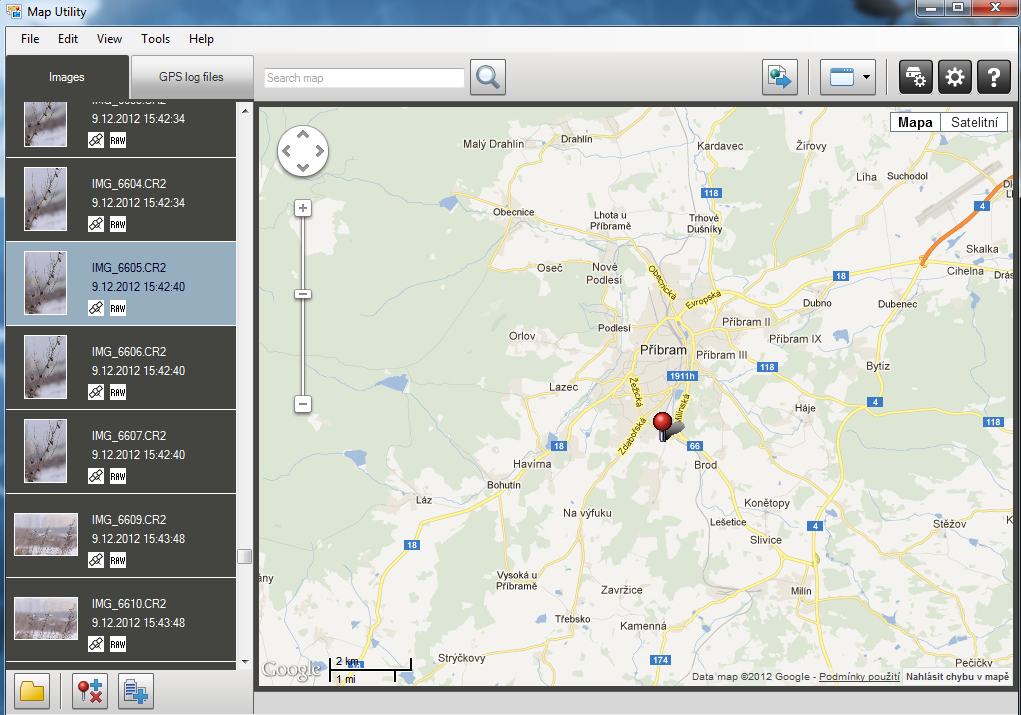Switch to the GPS log files tab
Viewport: 1021px width, 715px height.
point(191,77)
